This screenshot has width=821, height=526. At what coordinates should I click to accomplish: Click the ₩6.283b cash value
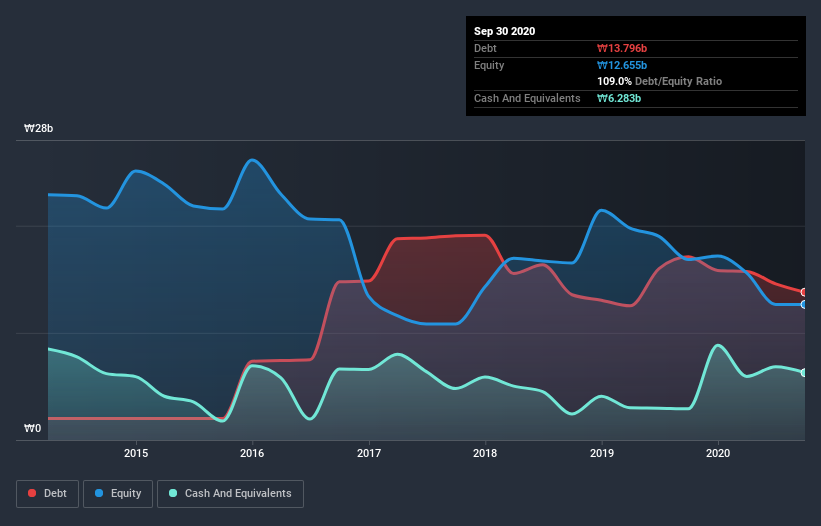point(619,98)
